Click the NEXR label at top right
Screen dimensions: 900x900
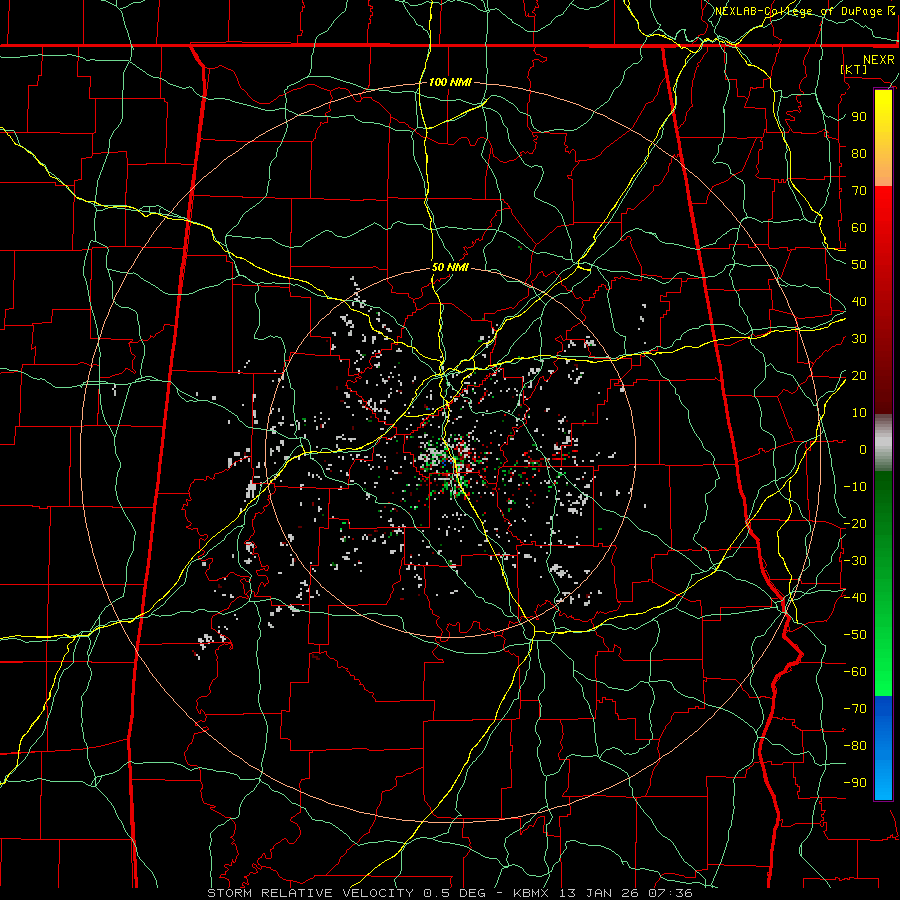tap(879, 60)
